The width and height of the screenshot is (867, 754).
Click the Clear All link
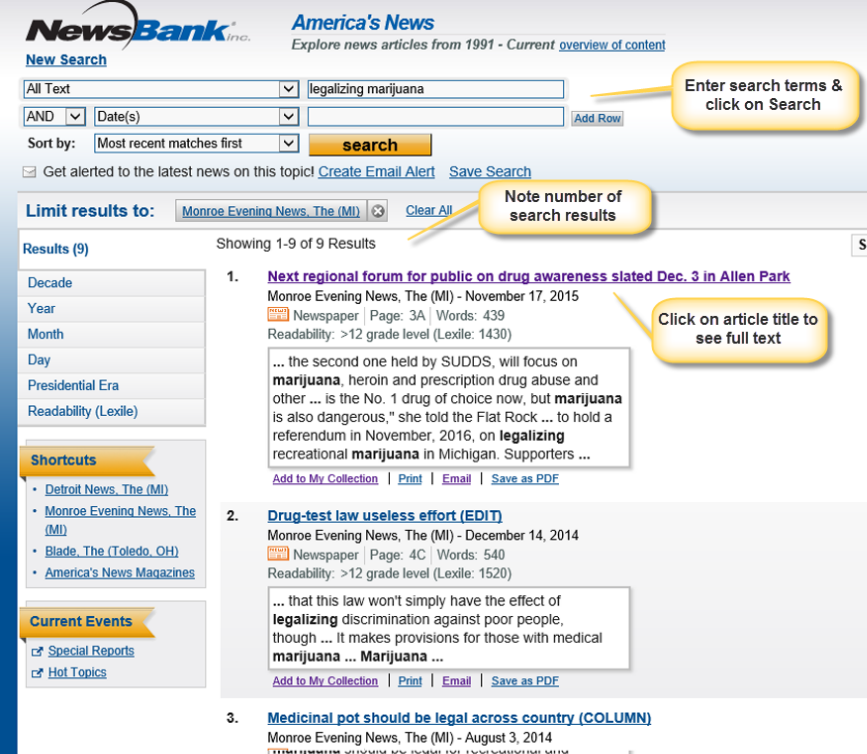coord(429,211)
